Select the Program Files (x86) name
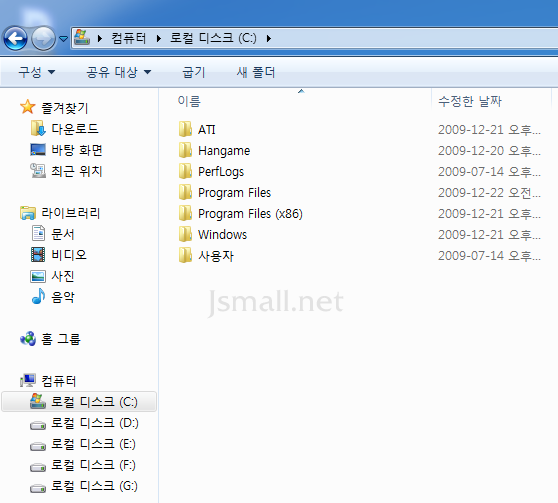558x503 pixels. coord(251,214)
